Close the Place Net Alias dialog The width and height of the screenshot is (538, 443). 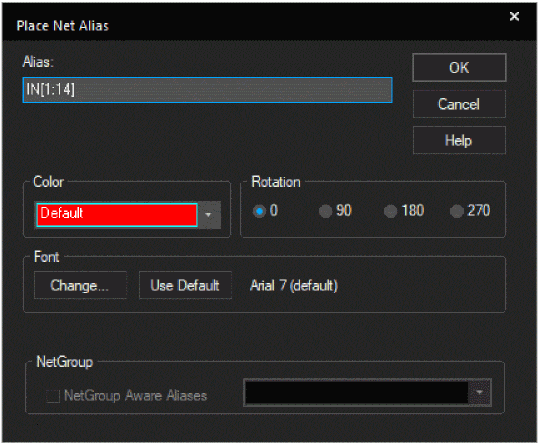point(514,16)
